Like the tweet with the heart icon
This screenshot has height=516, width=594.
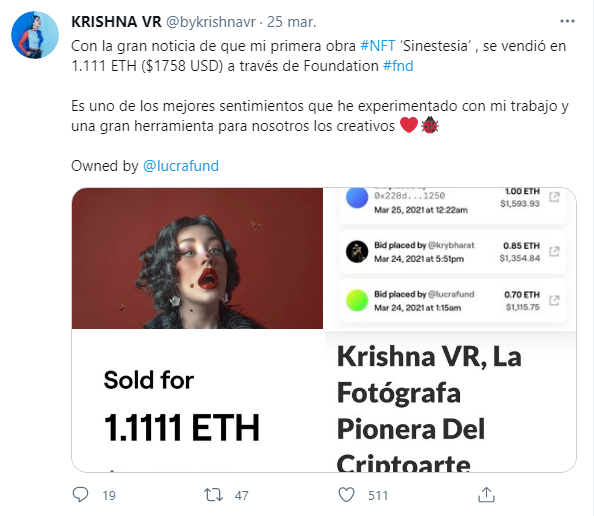coord(346,495)
